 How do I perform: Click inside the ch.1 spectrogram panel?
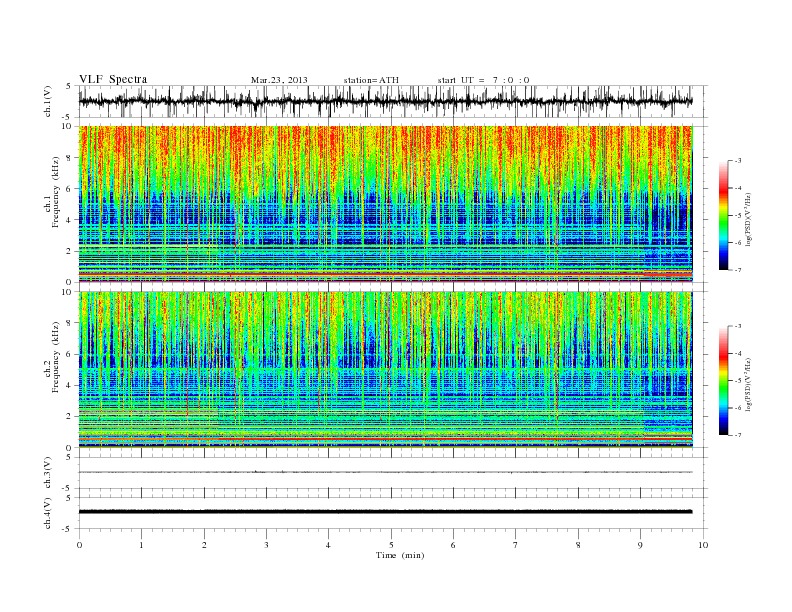pos(385,204)
